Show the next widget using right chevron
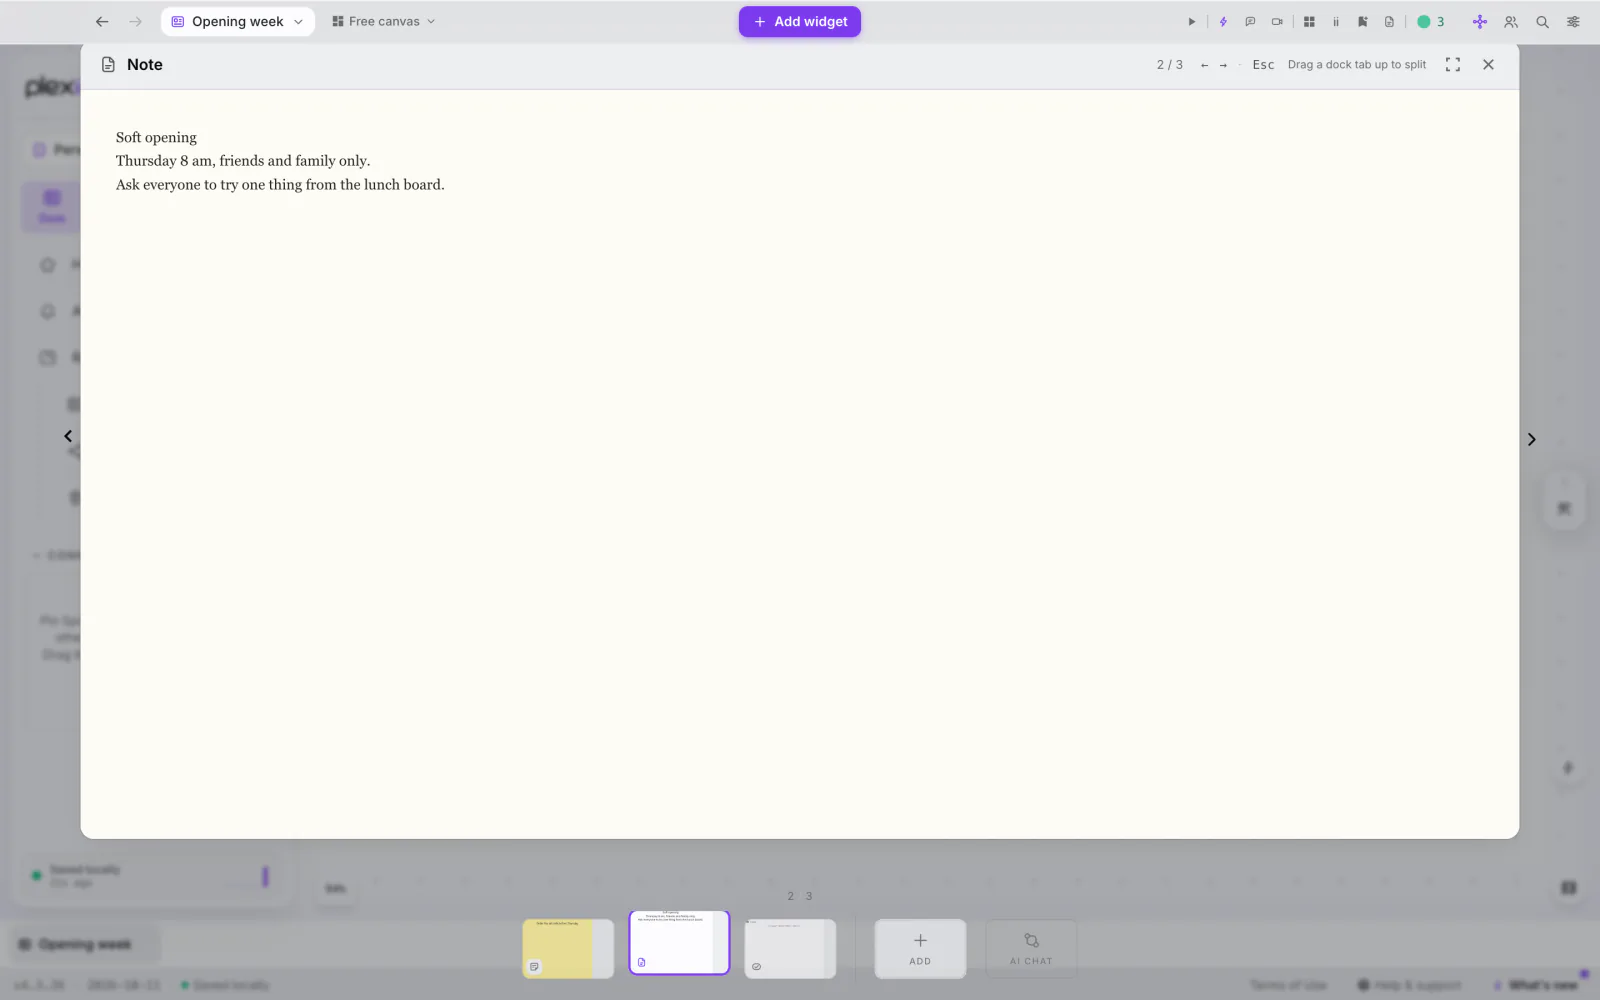The width and height of the screenshot is (1600, 1000). tap(1531, 440)
